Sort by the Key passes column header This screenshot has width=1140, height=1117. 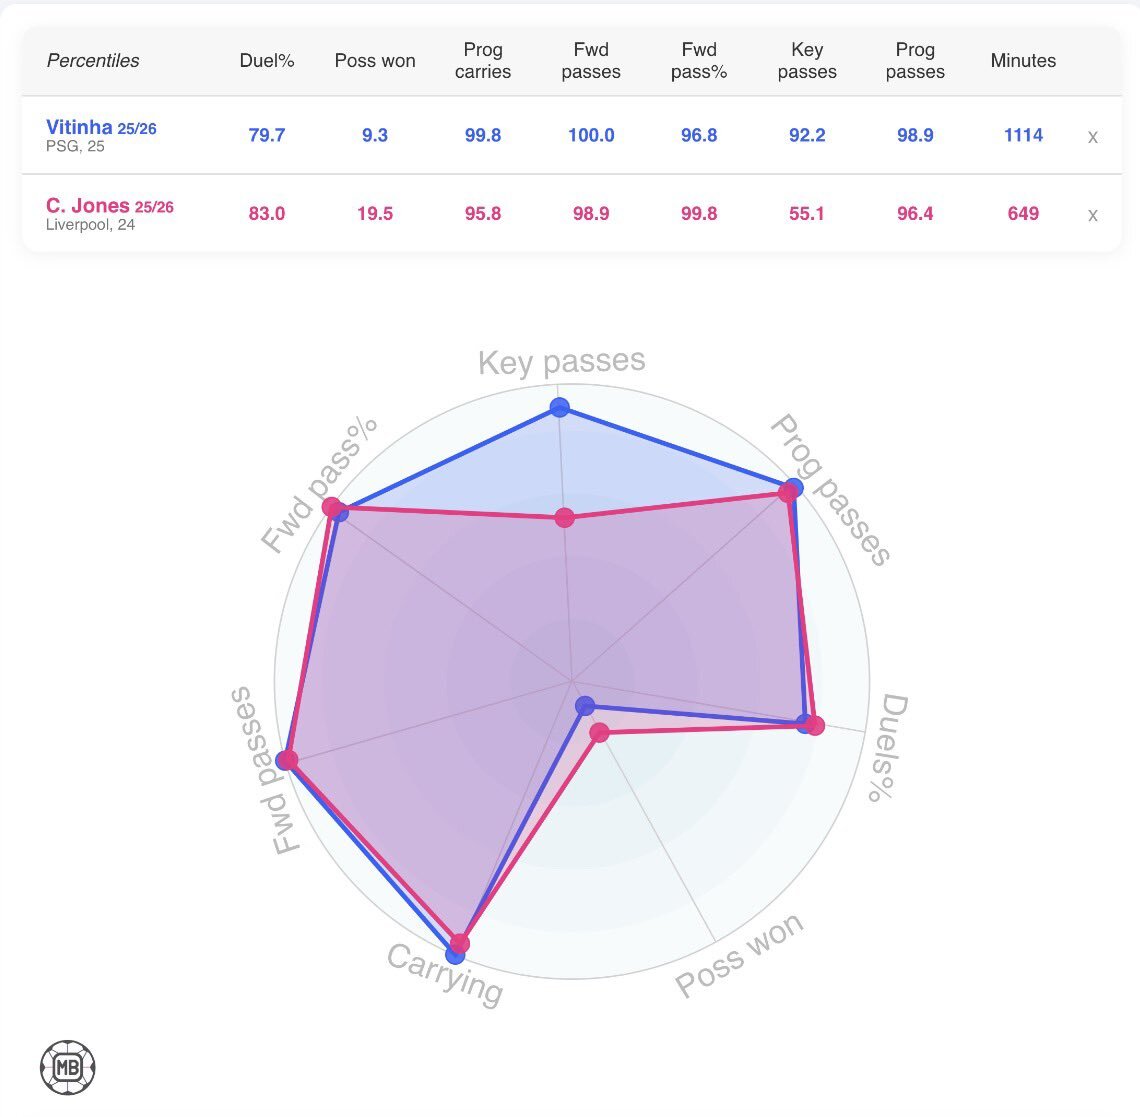click(x=807, y=61)
